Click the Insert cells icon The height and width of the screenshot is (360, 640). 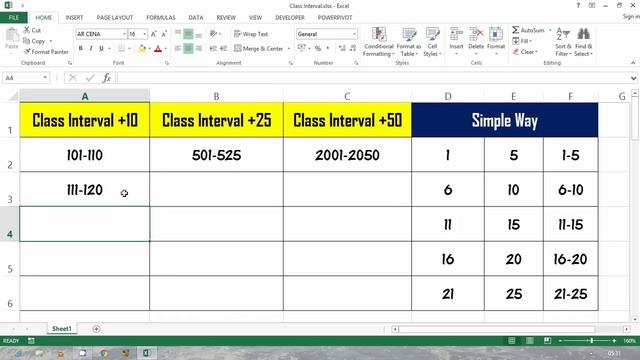pyautogui.click(x=456, y=34)
